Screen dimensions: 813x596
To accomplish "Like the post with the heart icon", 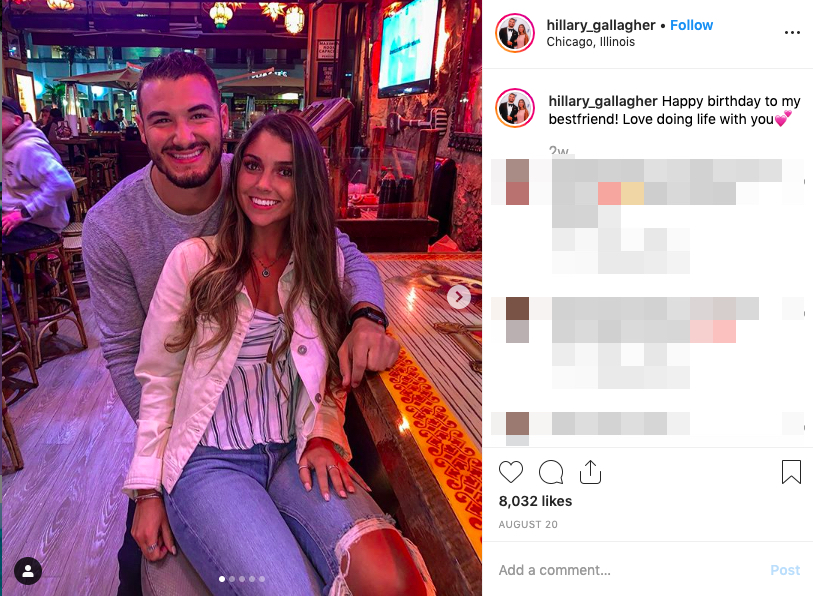I will click(x=511, y=472).
